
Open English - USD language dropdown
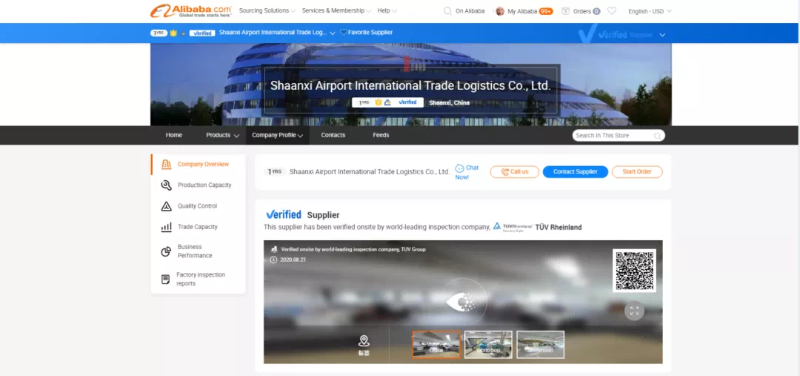coord(650,11)
